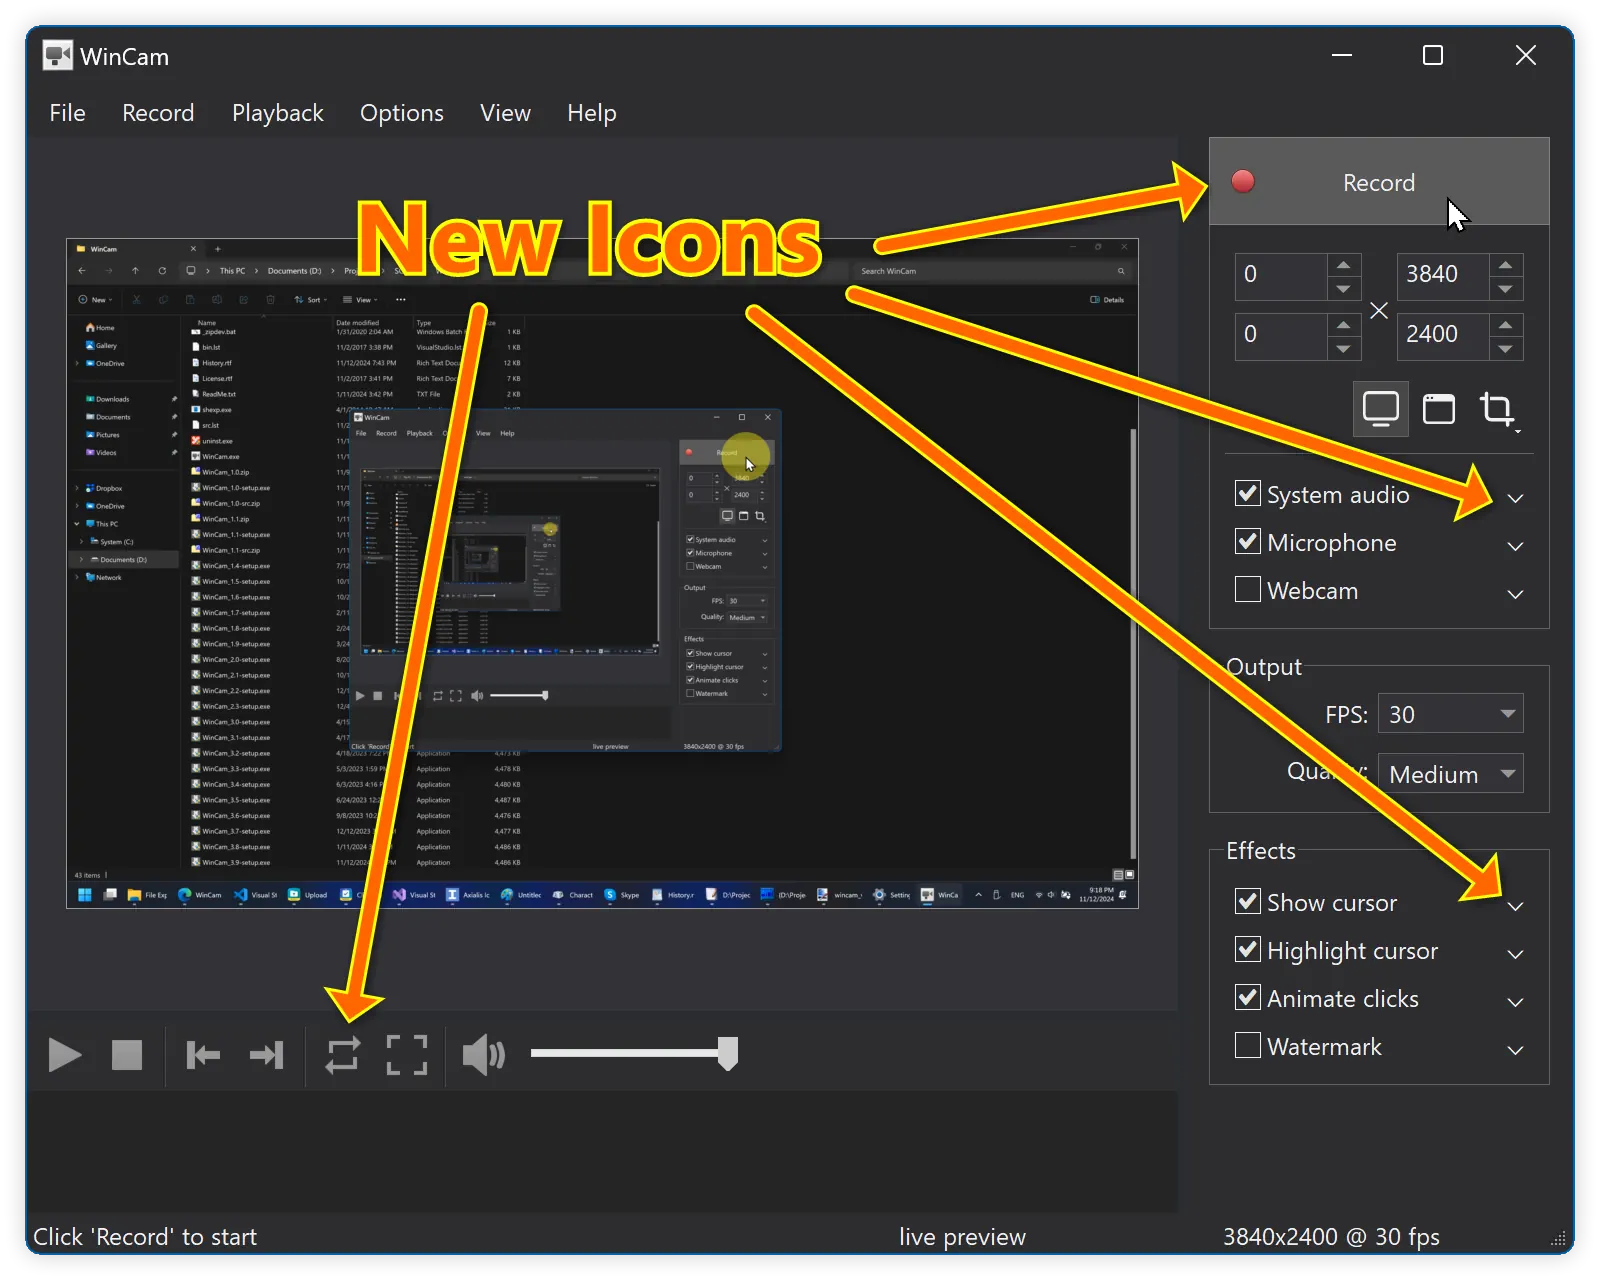
Task: Decrease the height 2400 with down arrow
Action: point(1505,349)
